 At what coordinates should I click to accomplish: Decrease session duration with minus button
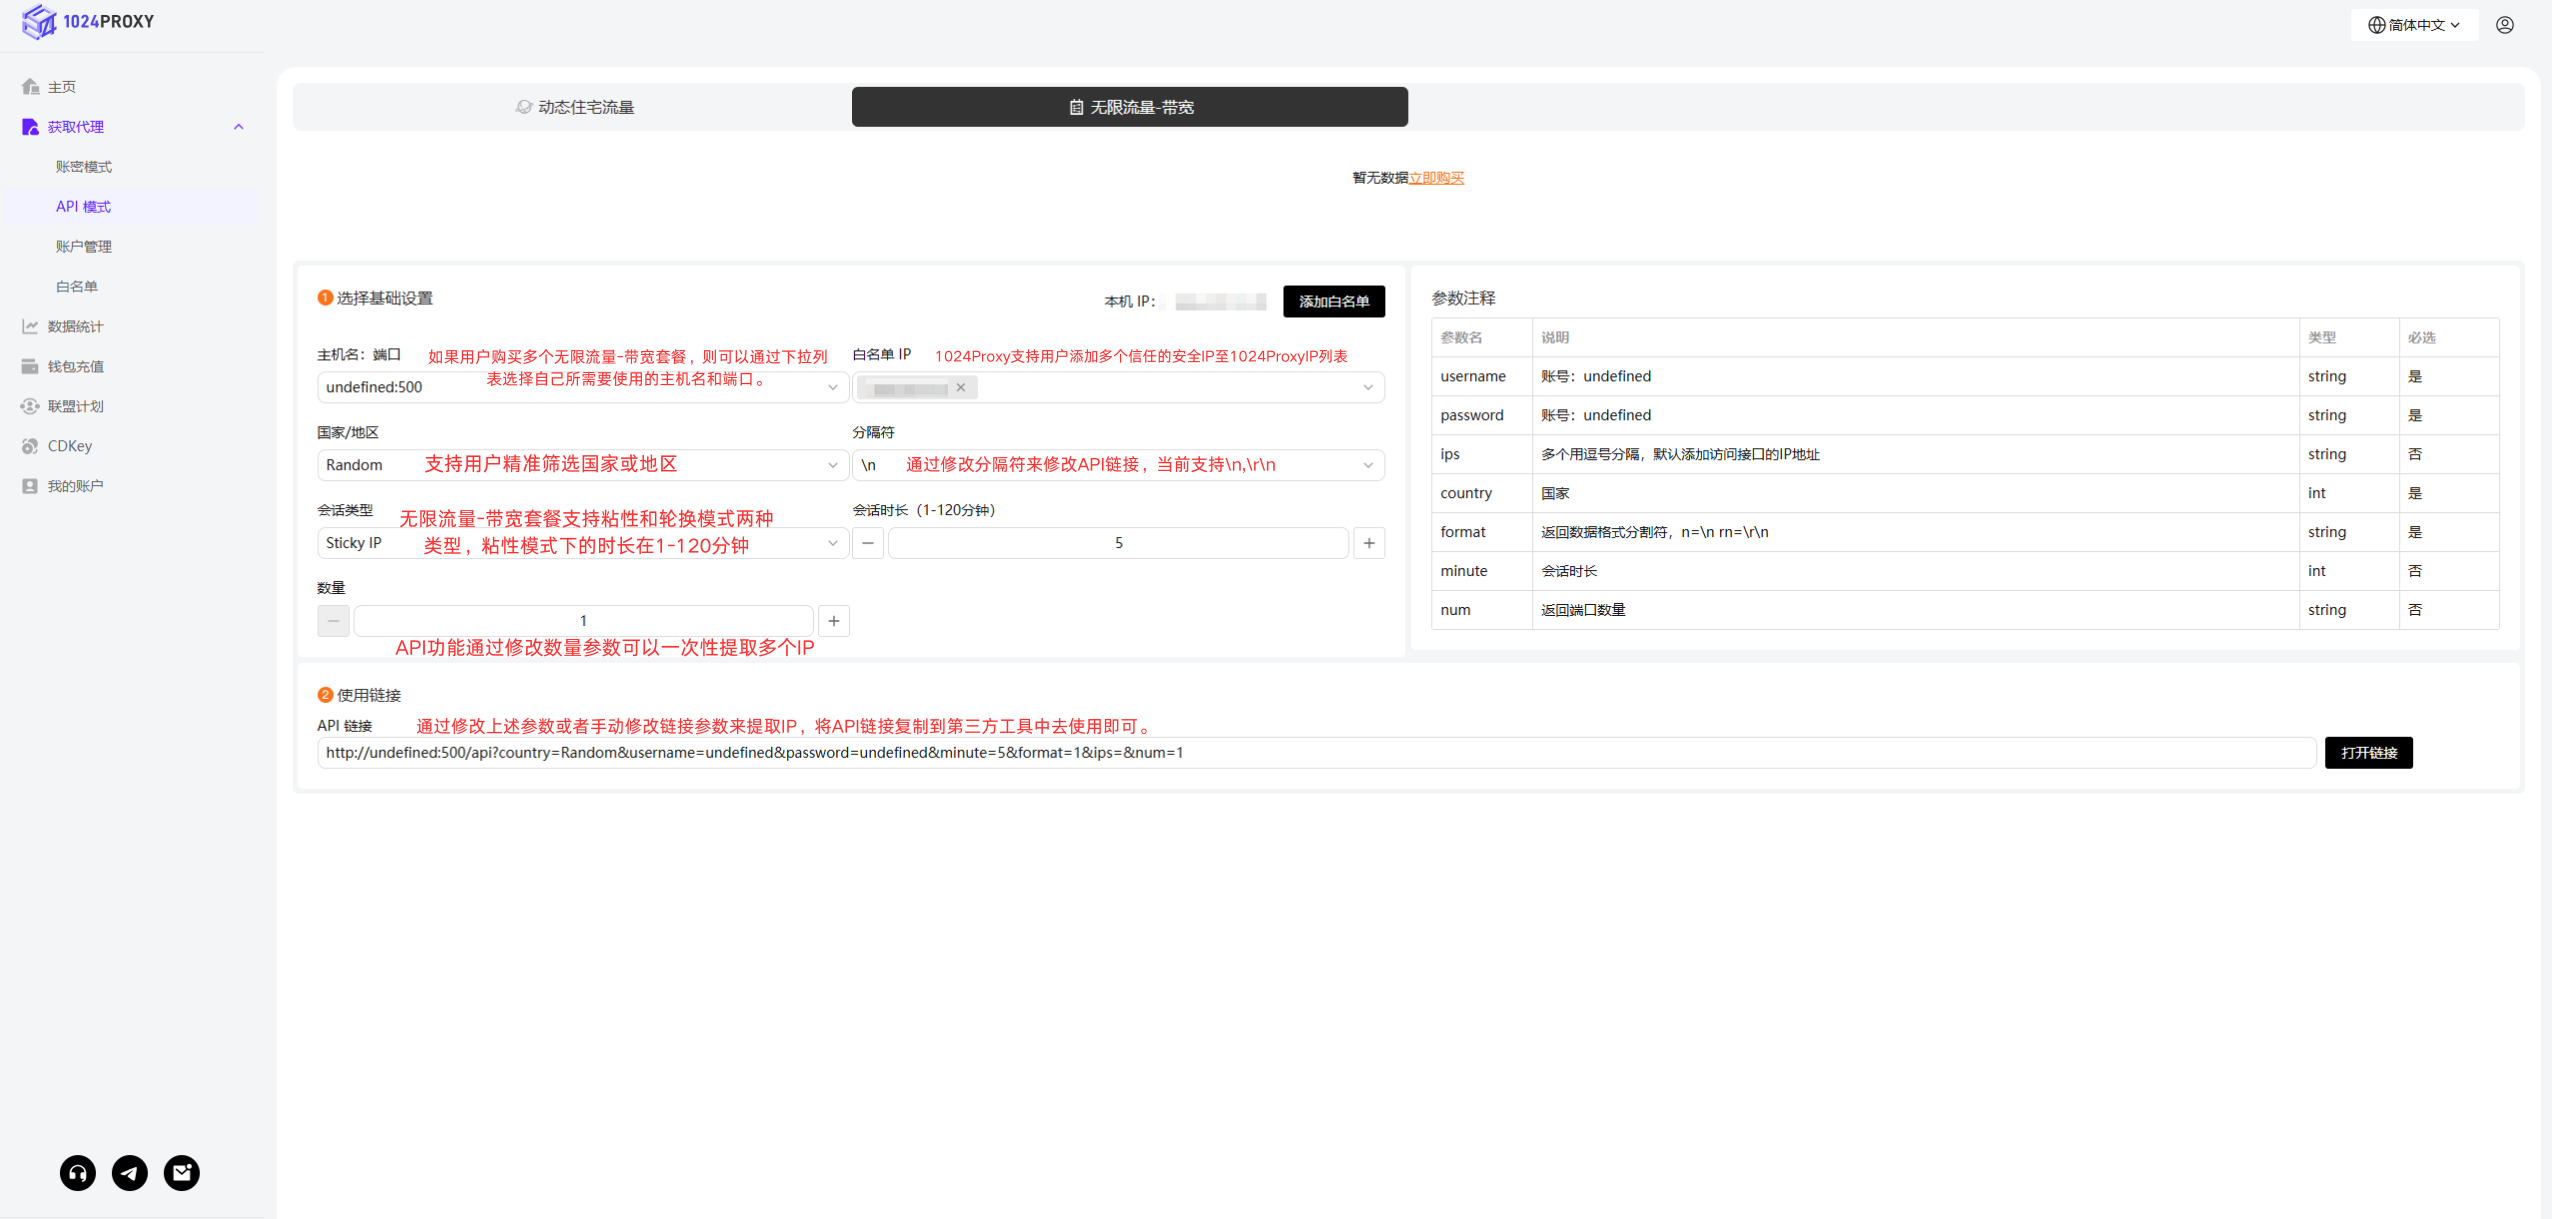pyautogui.click(x=868, y=543)
